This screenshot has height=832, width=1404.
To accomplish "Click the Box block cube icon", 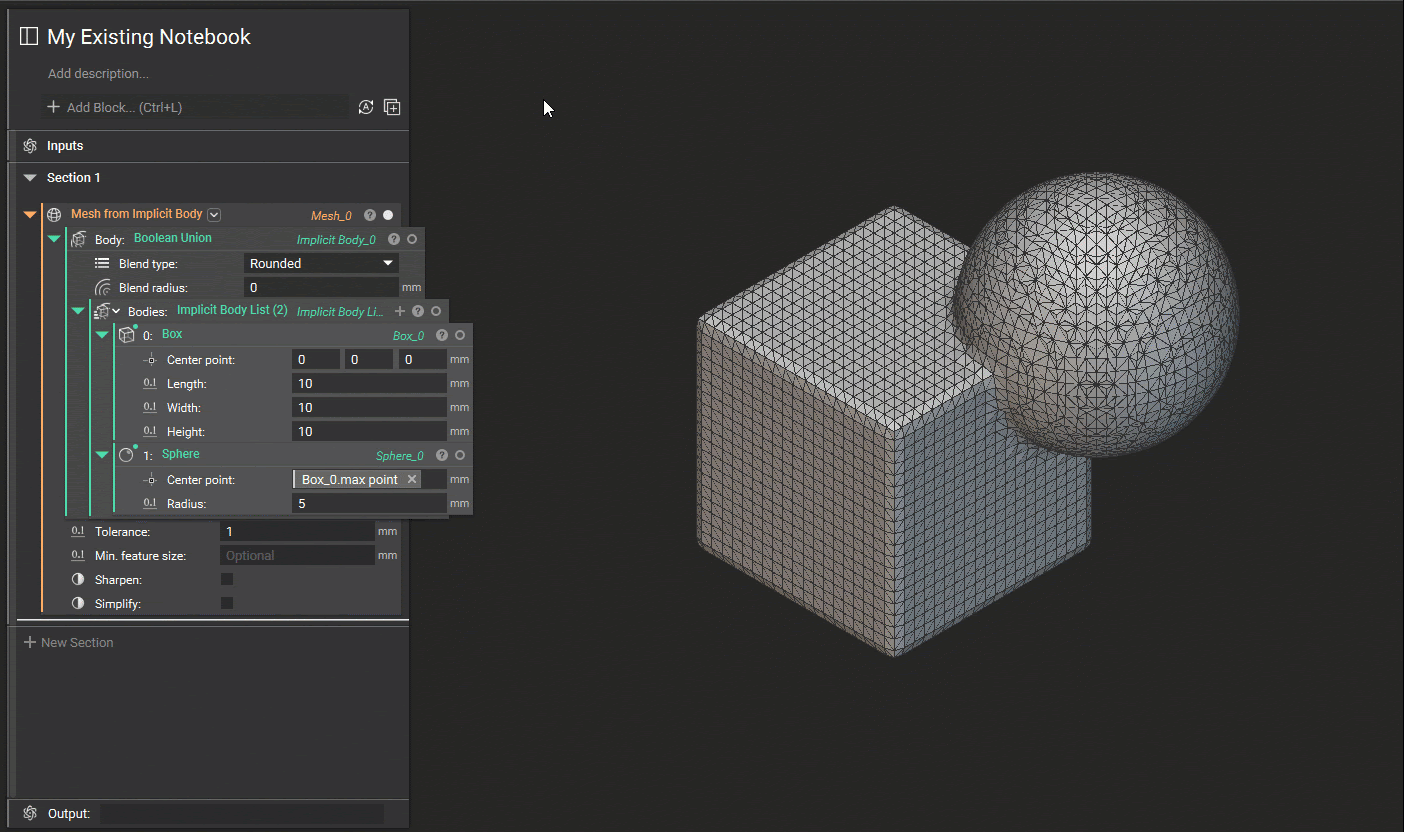I will (126, 335).
